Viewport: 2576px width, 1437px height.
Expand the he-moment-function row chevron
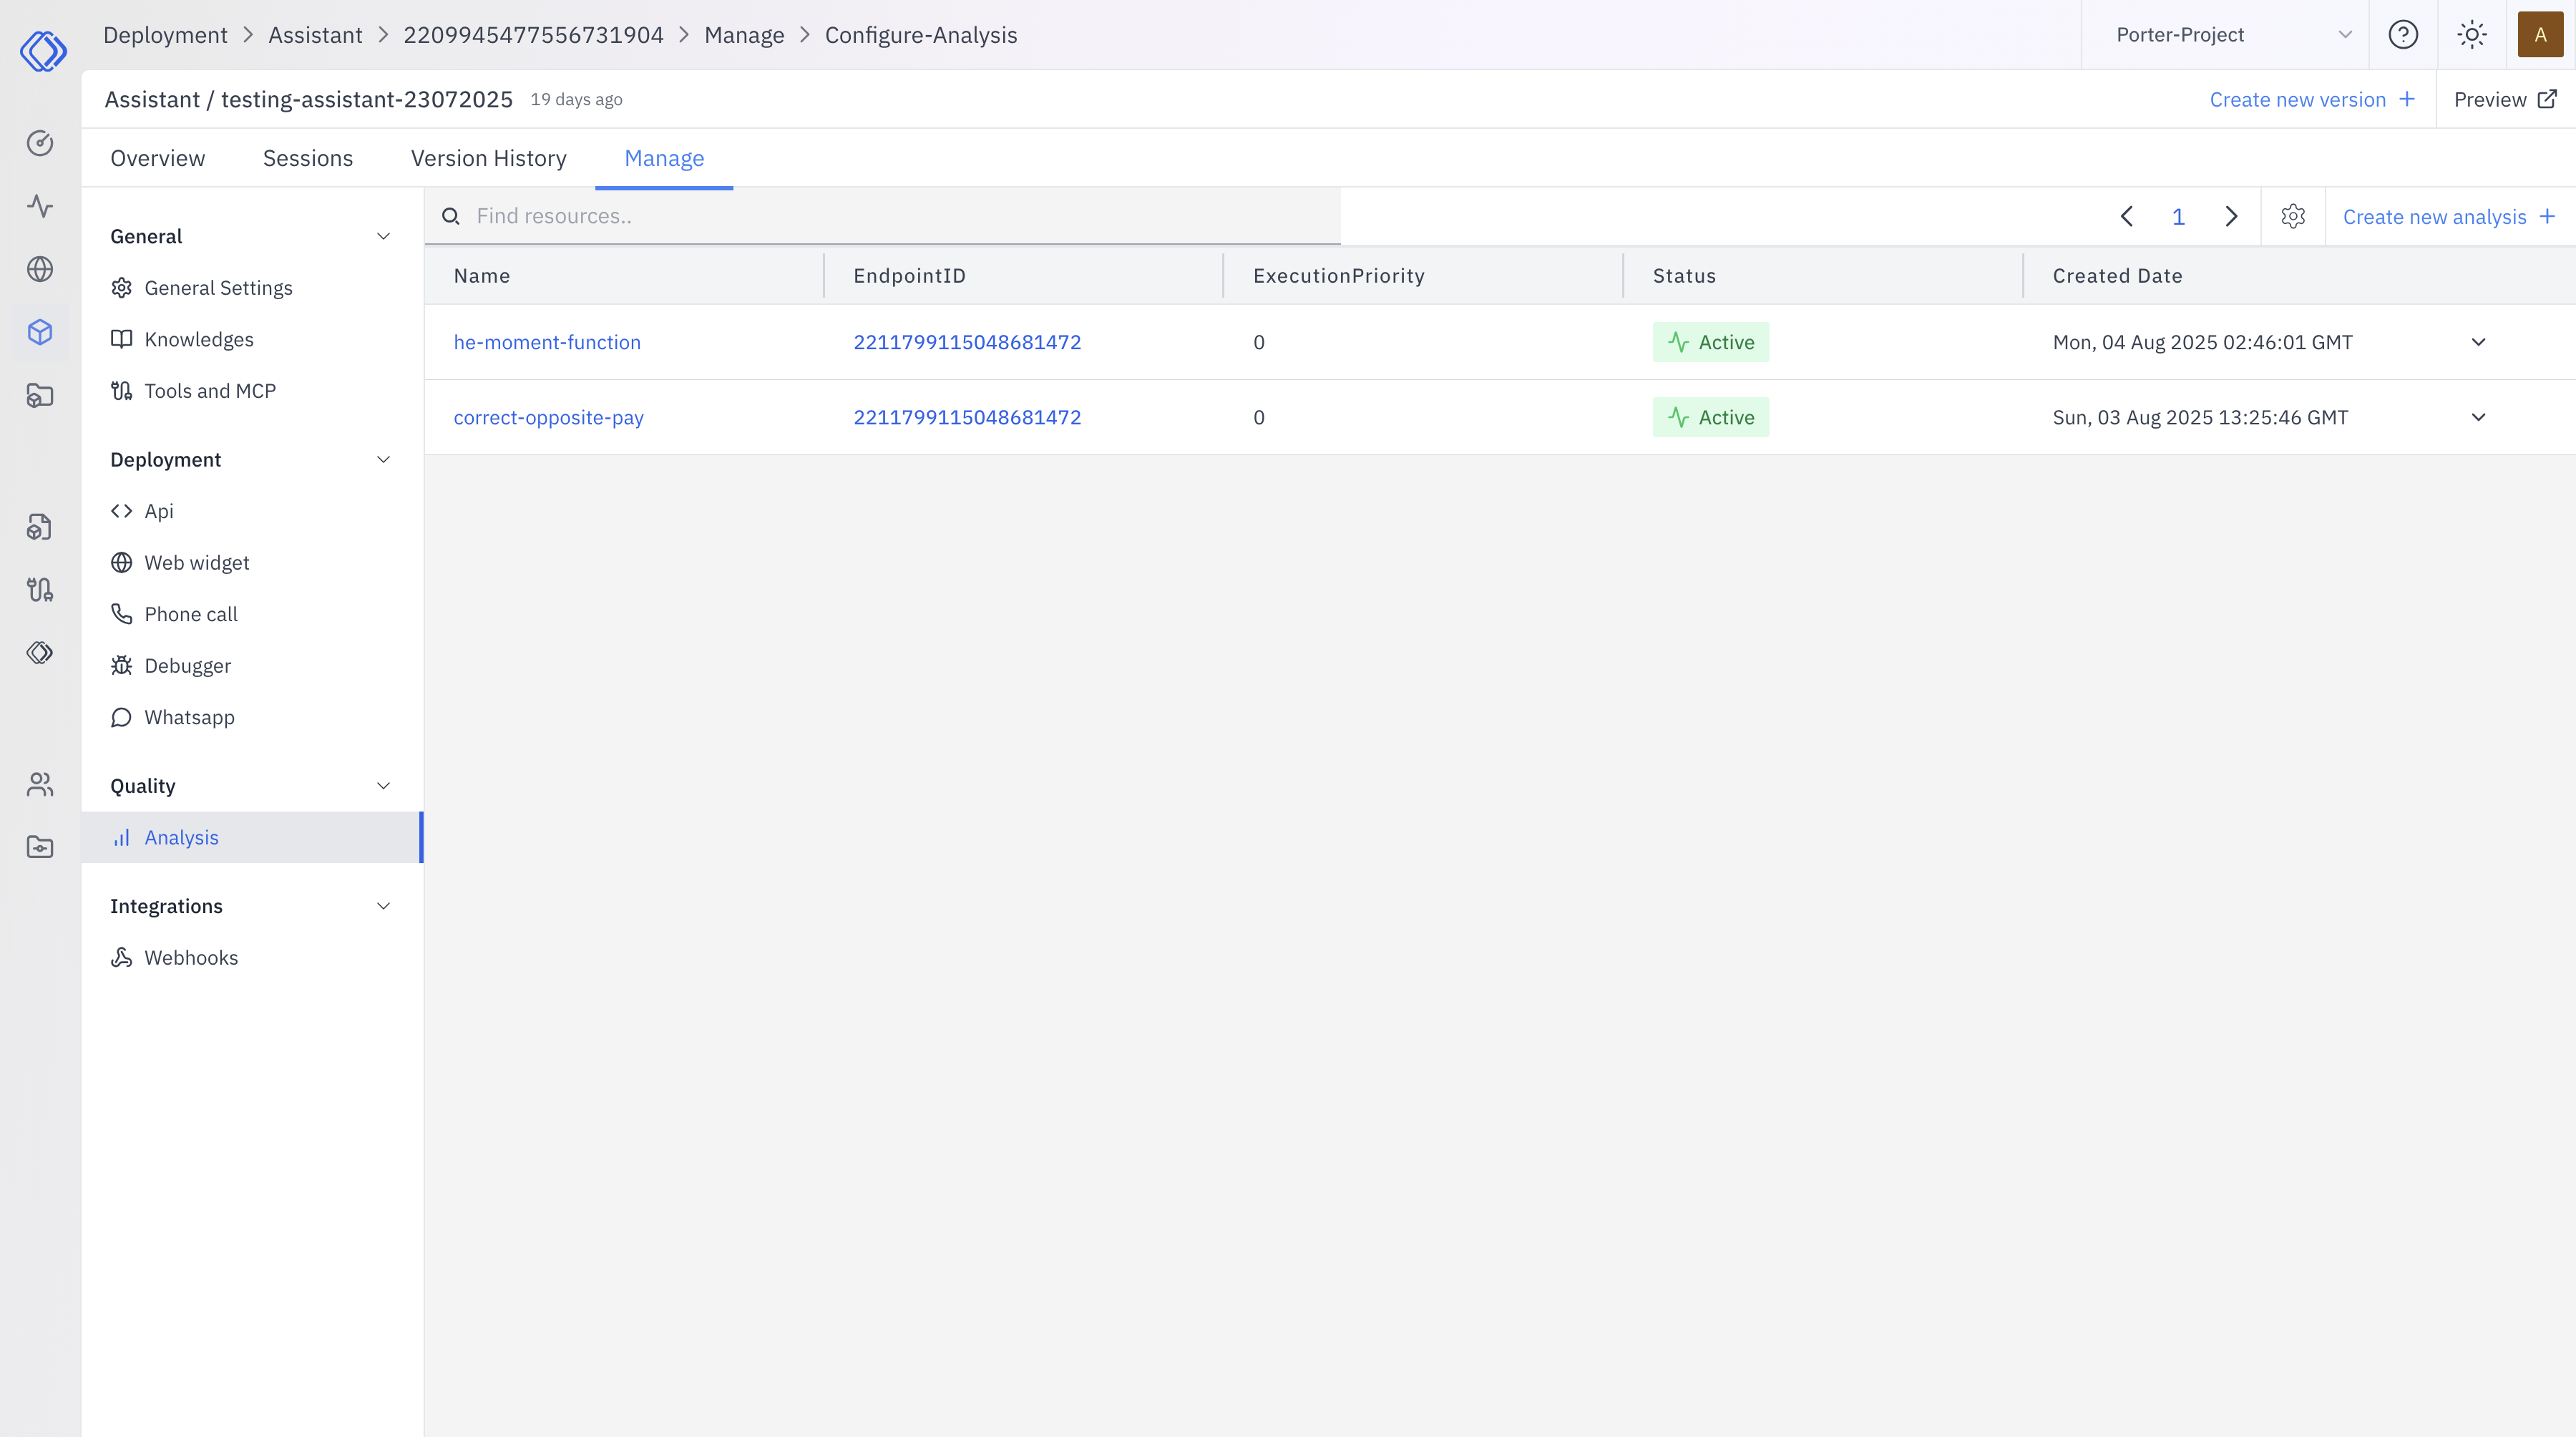pos(2478,342)
